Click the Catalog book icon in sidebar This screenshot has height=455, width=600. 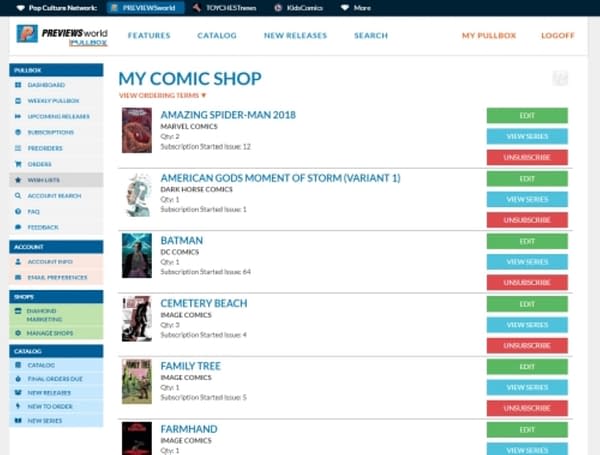[x=18, y=365]
